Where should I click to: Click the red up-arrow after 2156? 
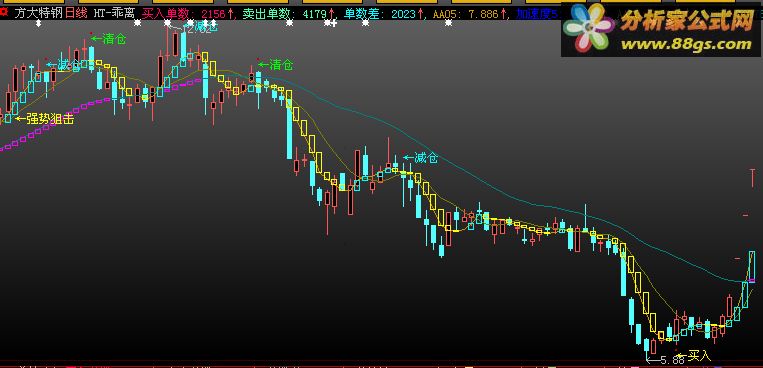point(231,14)
